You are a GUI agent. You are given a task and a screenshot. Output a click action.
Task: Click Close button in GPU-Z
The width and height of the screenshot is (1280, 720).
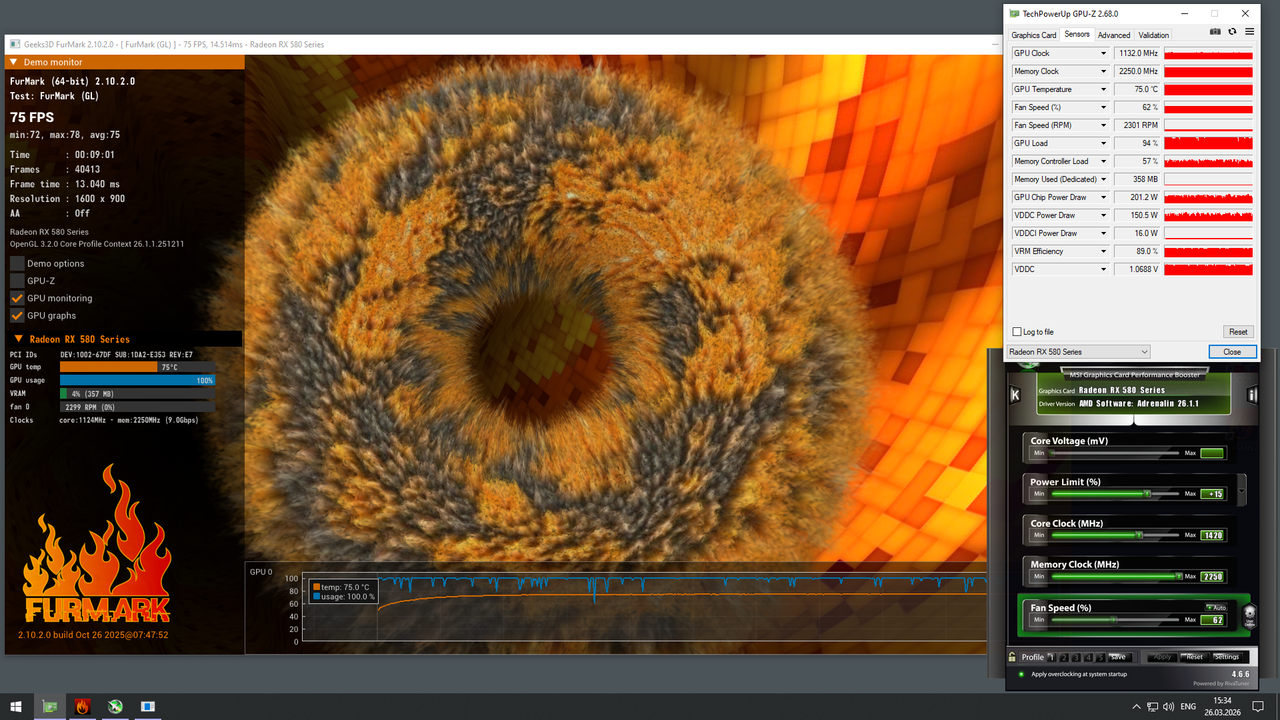pyautogui.click(x=1232, y=352)
